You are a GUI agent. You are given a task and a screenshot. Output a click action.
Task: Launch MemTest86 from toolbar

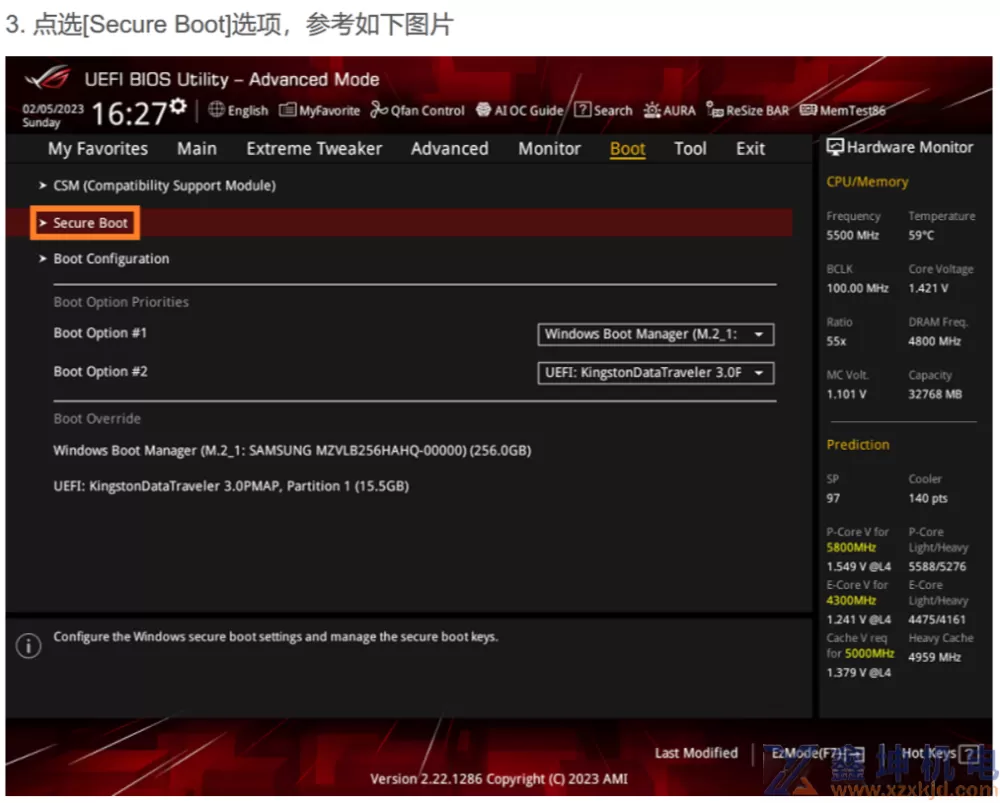842,110
